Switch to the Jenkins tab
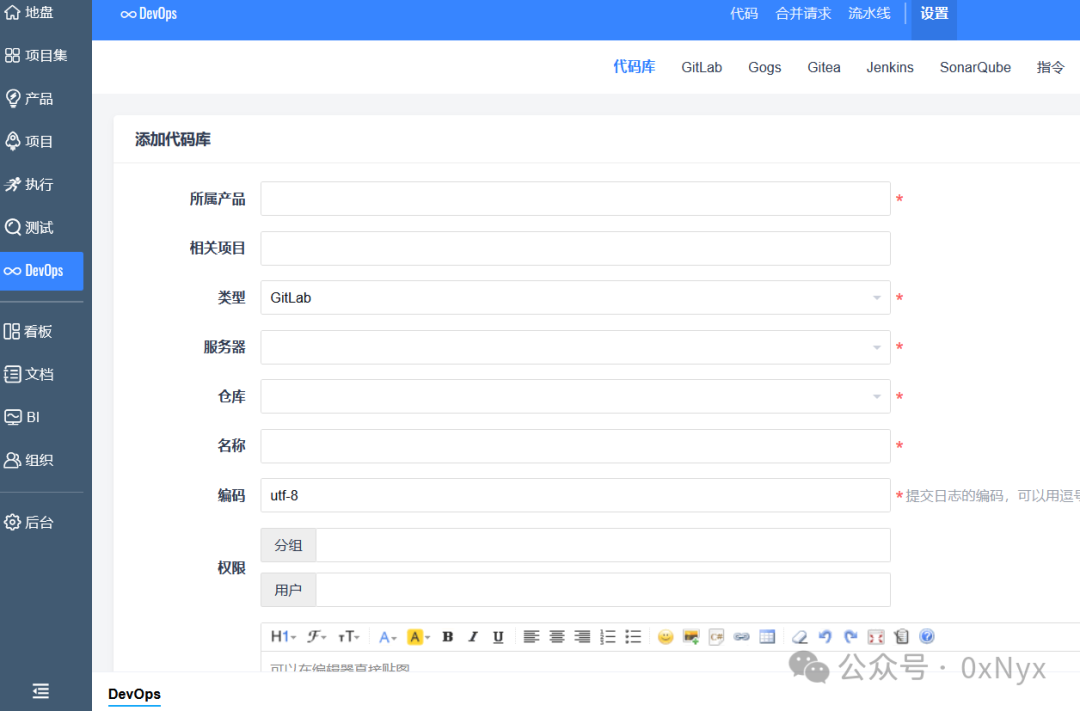The height and width of the screenshot is (711, 1080). pyautogui.click(x=890, y=68)
